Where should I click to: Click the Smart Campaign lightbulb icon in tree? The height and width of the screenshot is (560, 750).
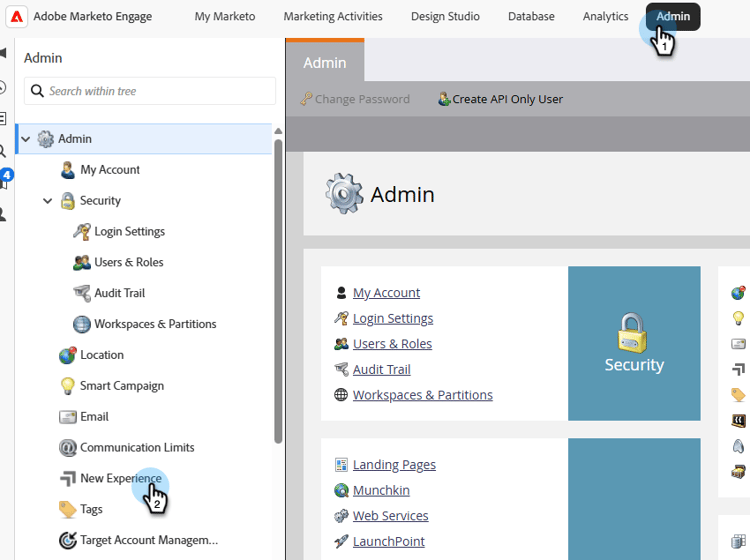pos(67,386)
